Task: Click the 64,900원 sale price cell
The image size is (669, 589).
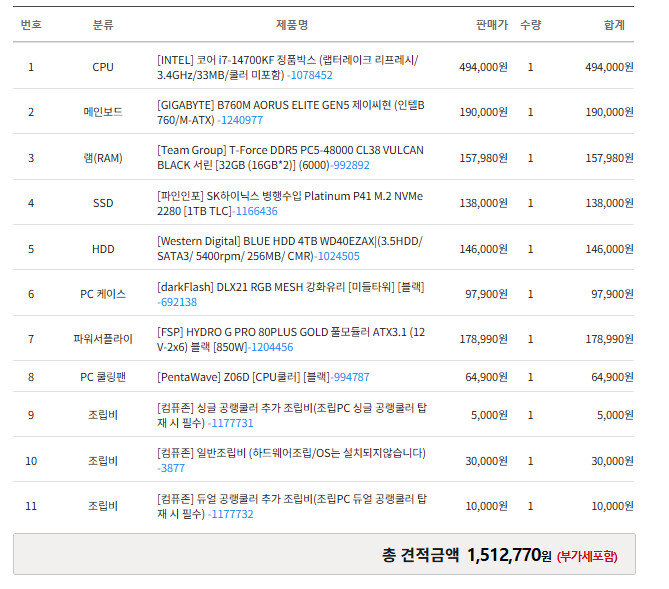Action: point(486,377)
